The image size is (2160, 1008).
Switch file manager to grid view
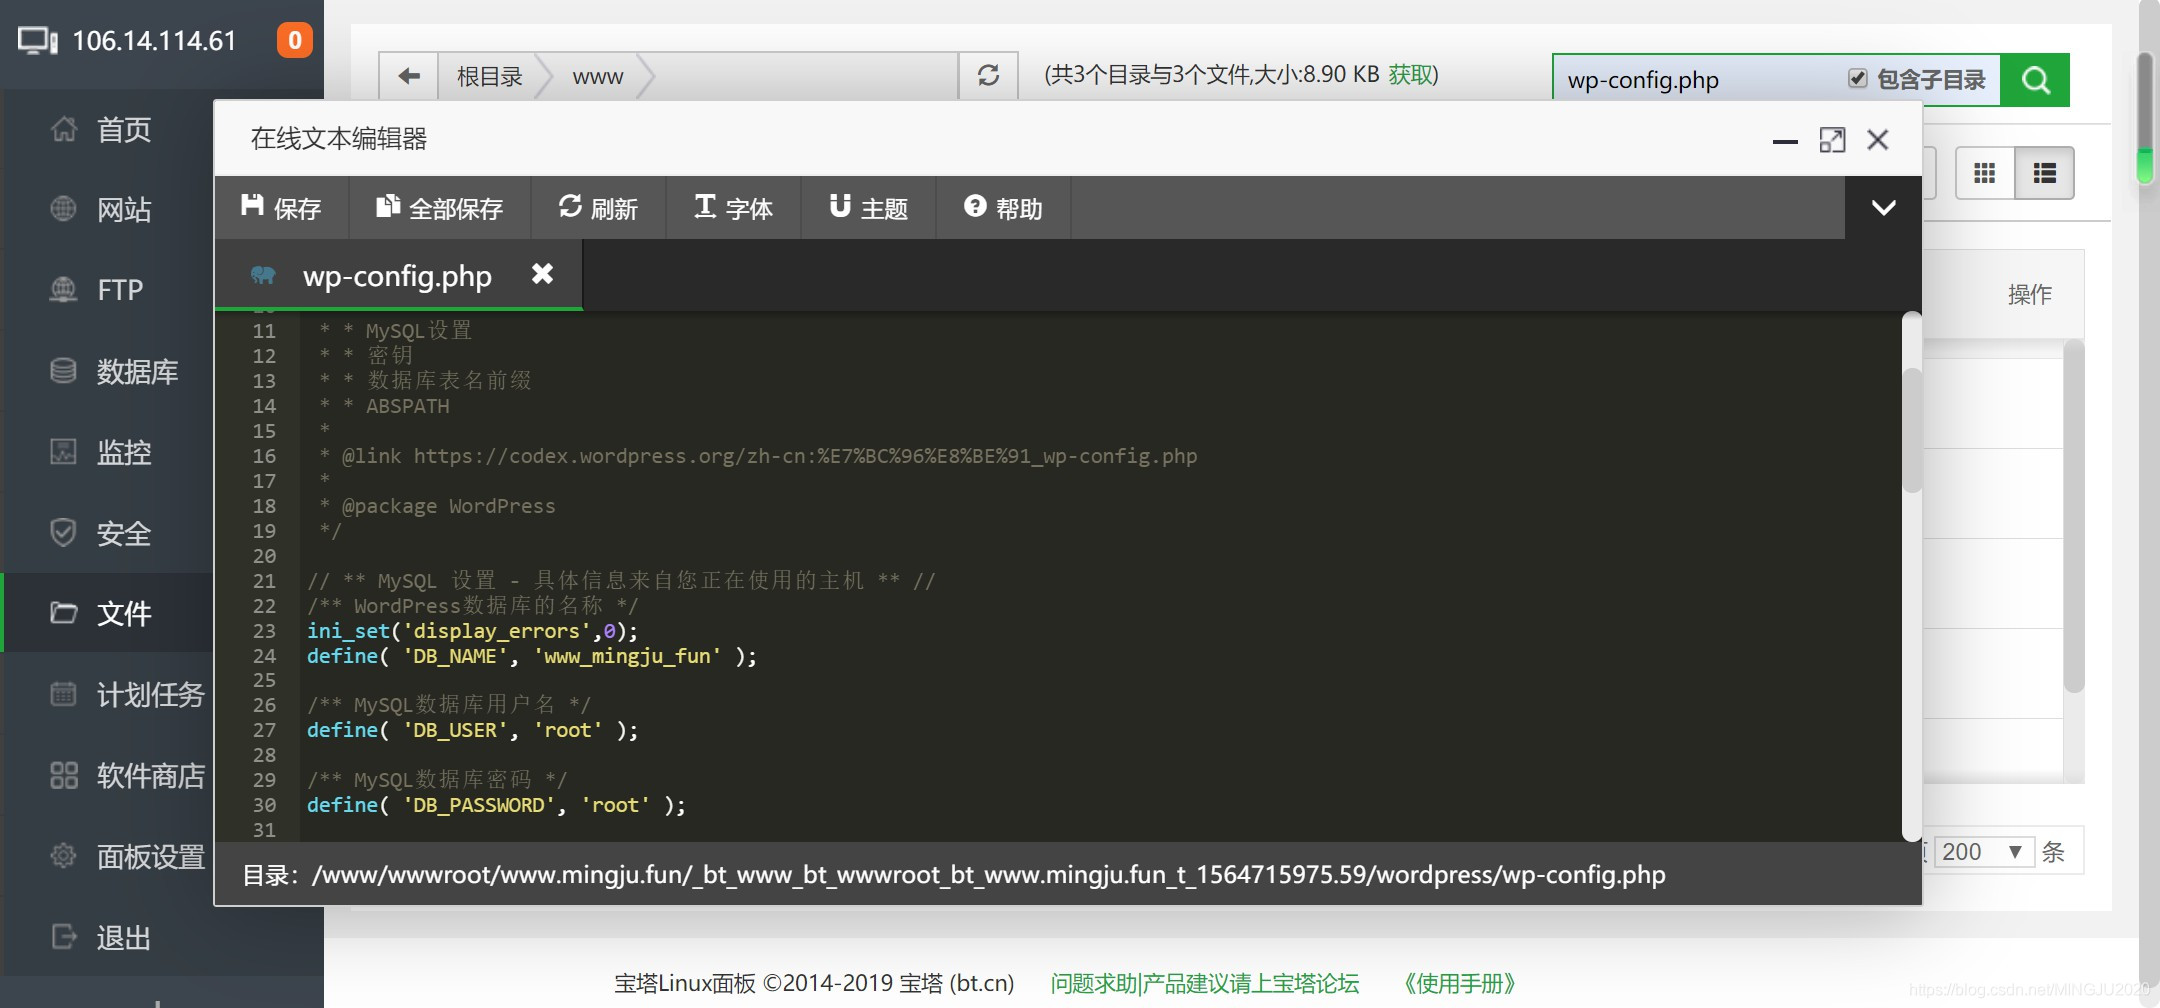(x=1984, y=174)
